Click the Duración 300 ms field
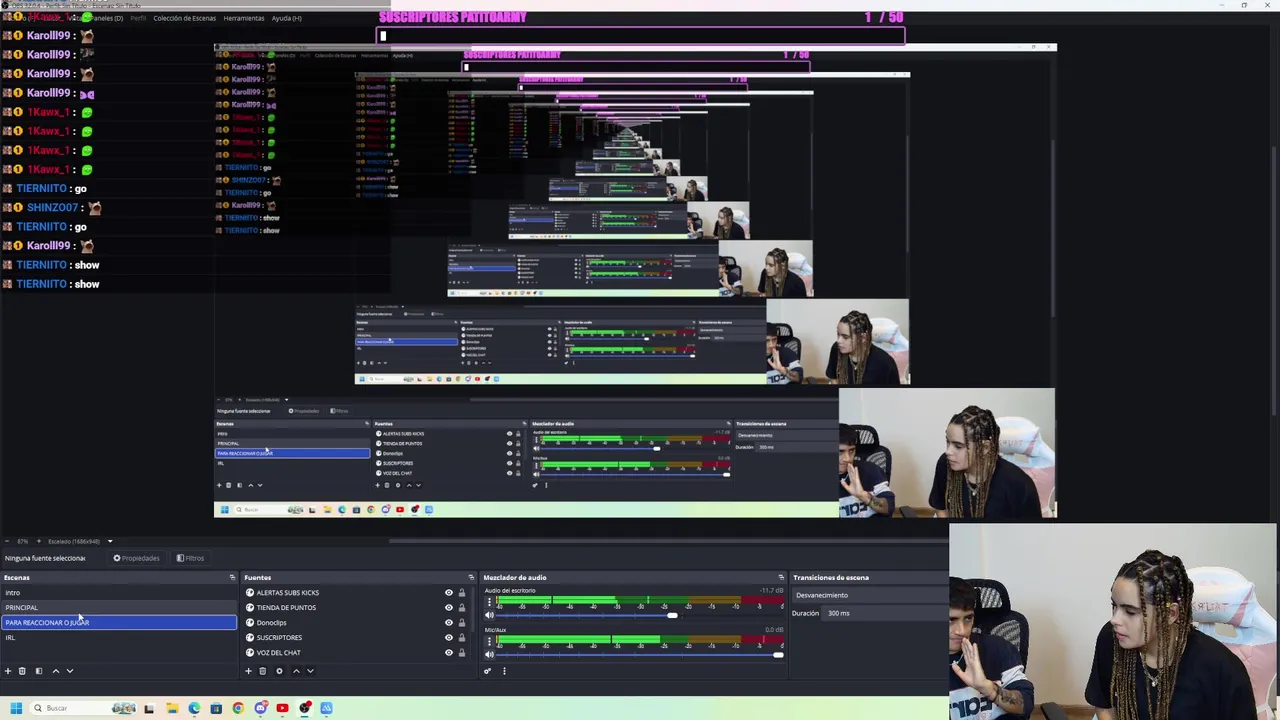Screen dimensions: 1280x720 885,613
